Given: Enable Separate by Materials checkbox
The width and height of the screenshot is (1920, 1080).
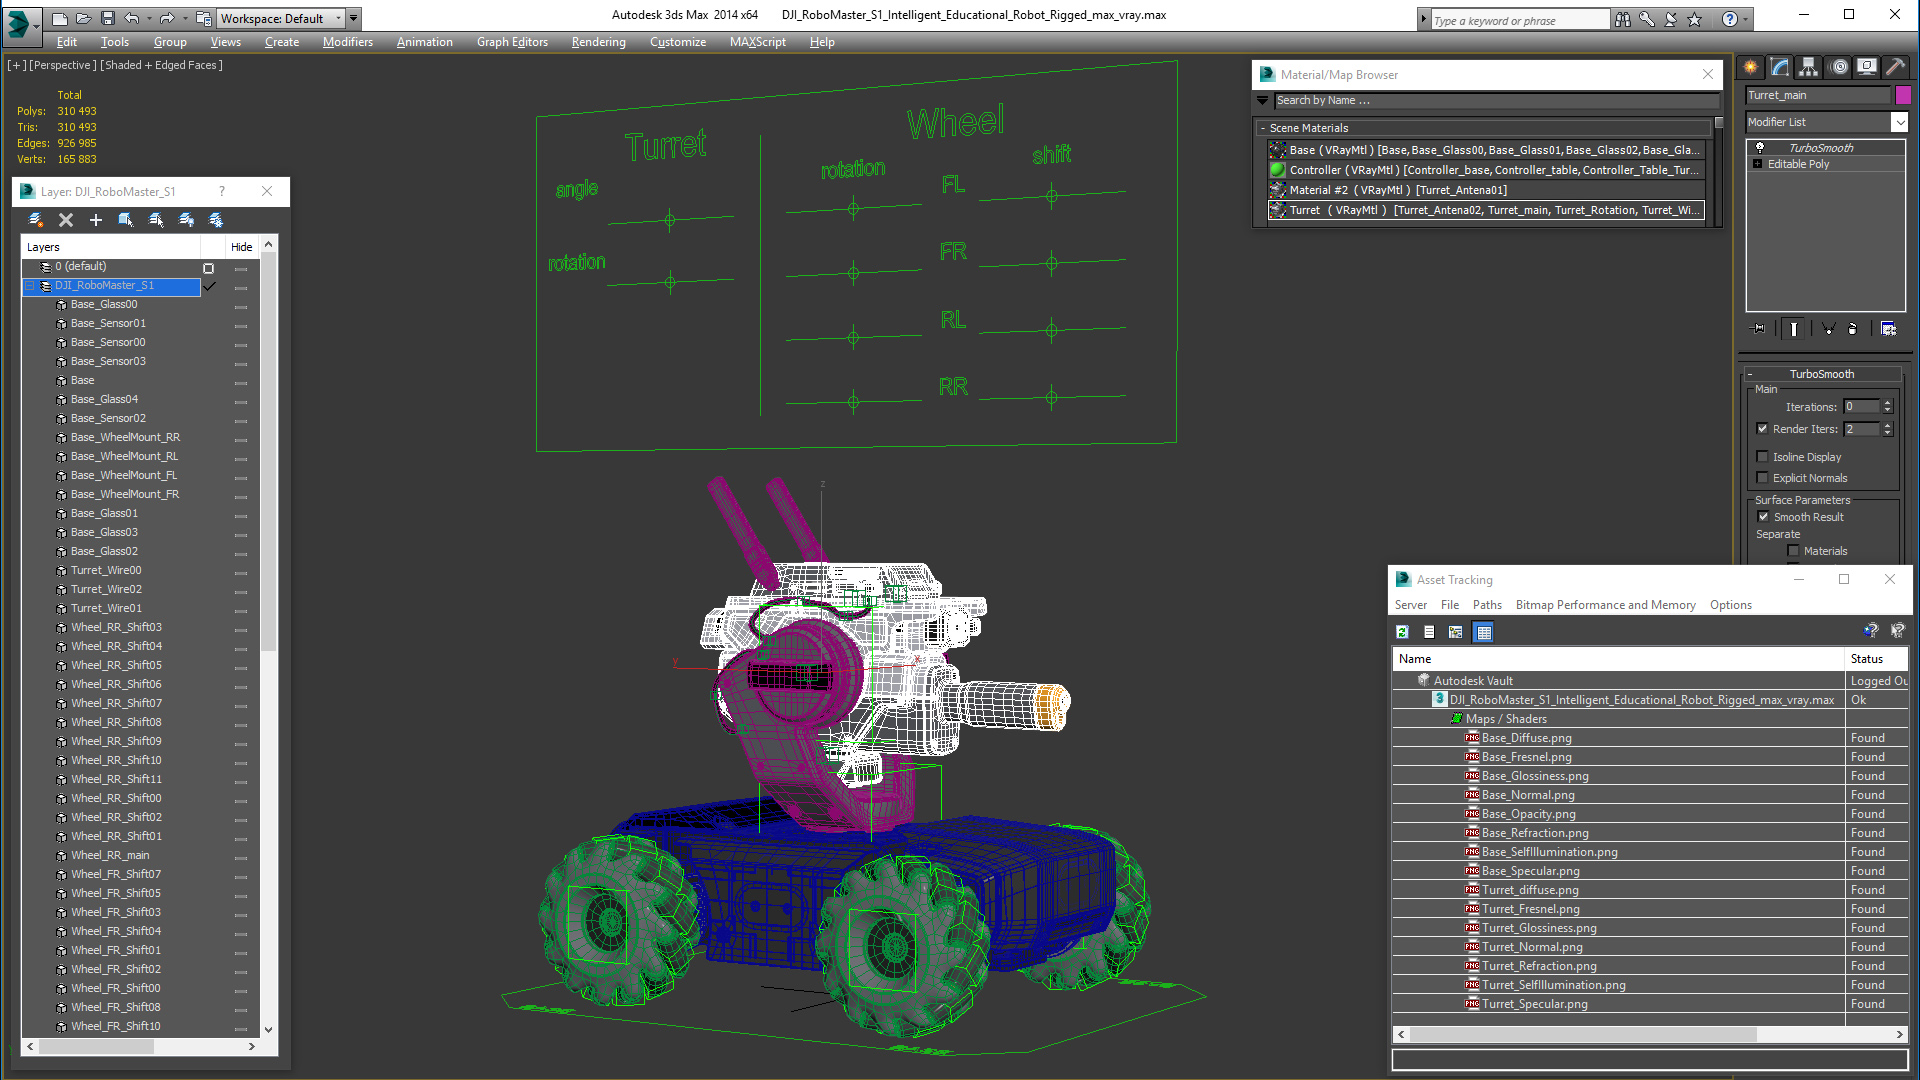Looking at the screenshot, I should [1793, 551].
